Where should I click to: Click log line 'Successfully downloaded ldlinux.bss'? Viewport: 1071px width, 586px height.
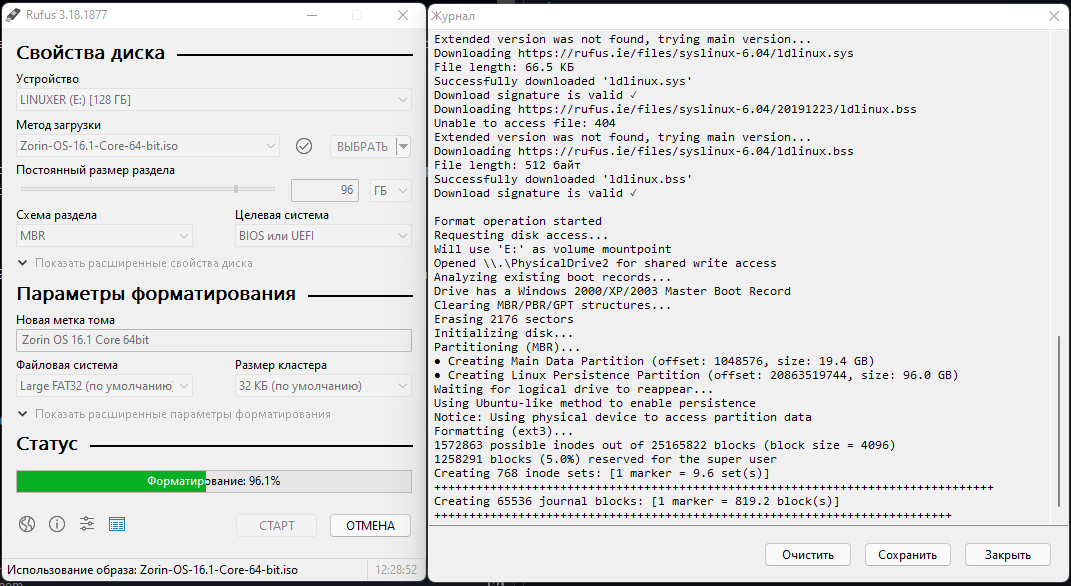coord(563,179)
